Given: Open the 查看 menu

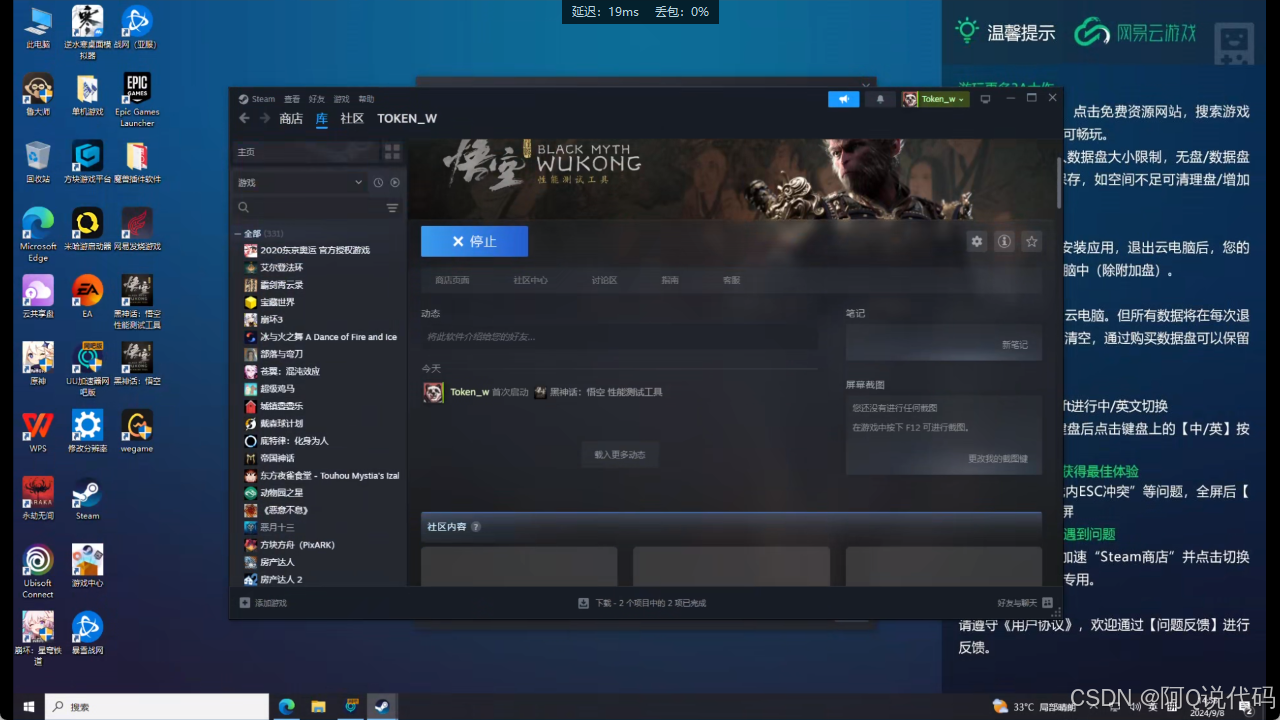Looking at the screenshot, I should coord(291,99).
